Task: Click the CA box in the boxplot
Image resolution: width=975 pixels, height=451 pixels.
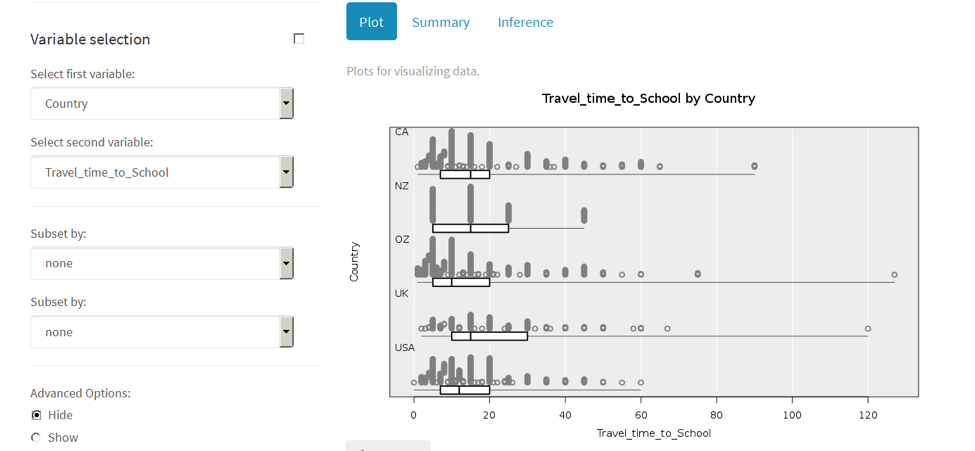Action: [x=465, y=174]
